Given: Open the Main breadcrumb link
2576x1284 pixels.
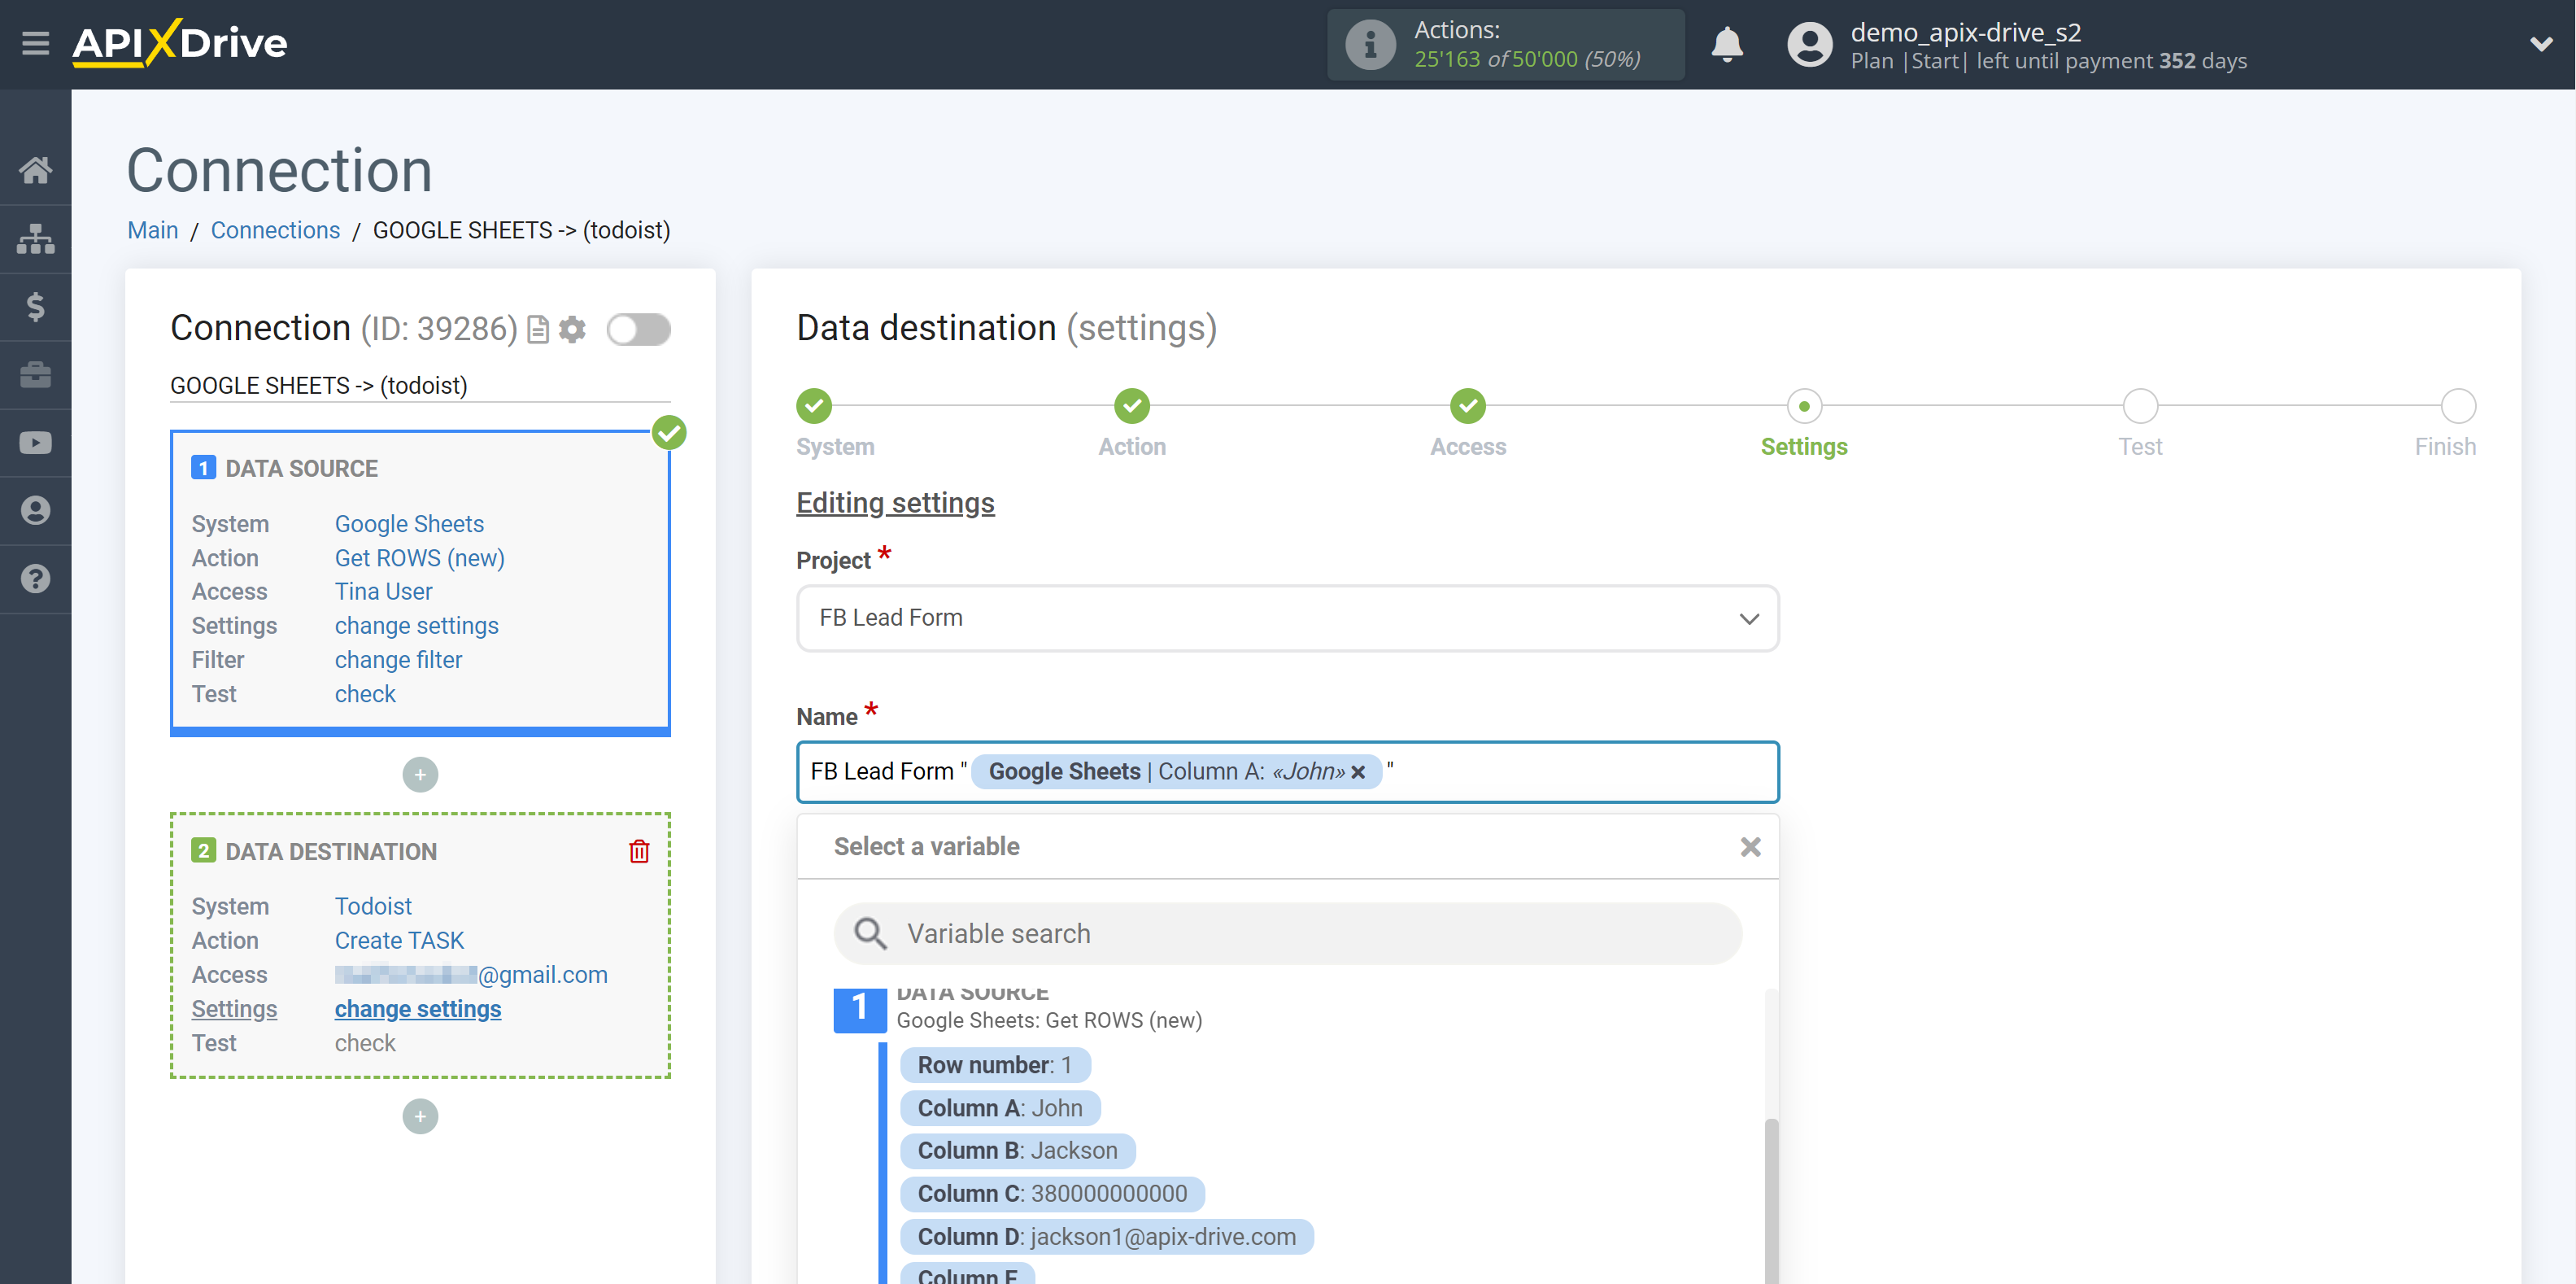Looking at the screenshot, I should 152,230.
